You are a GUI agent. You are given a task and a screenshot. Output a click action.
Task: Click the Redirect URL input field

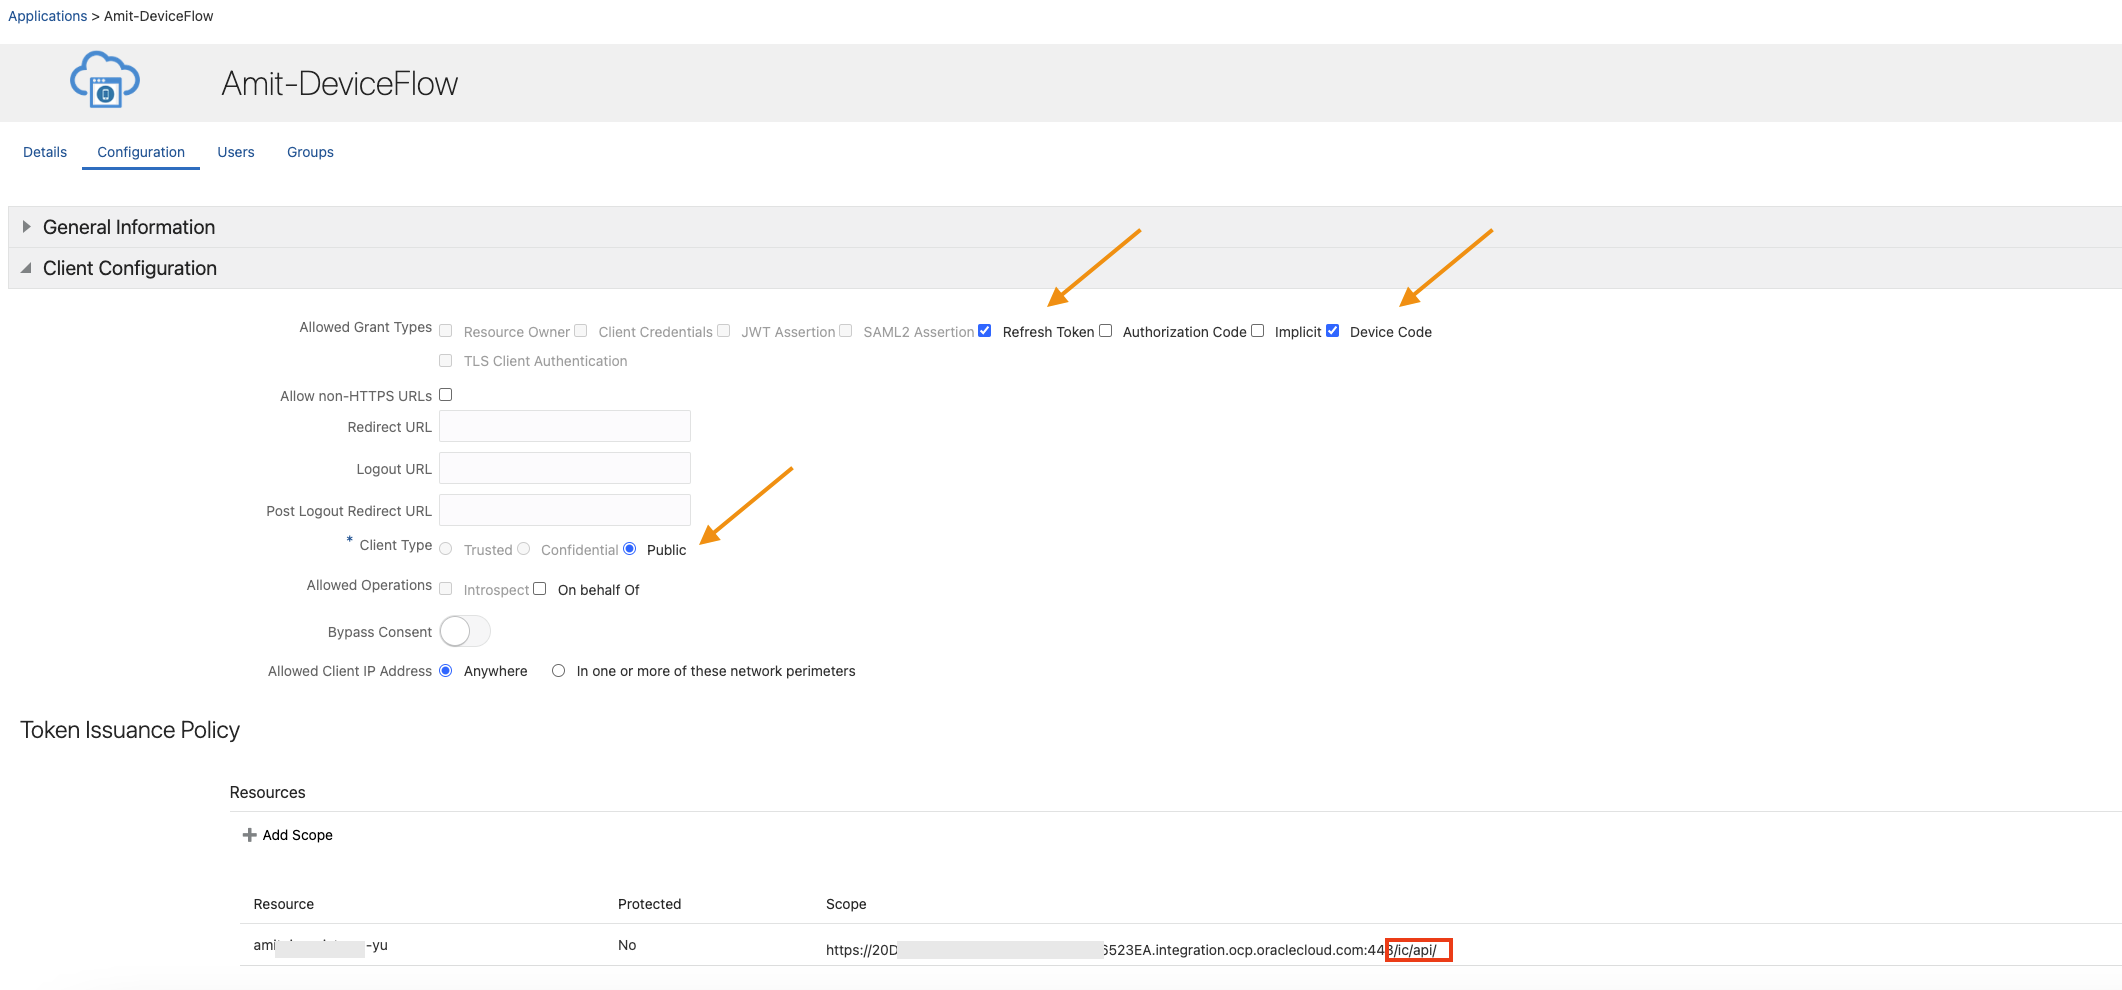pyautogui.click(x=564, y=425)
